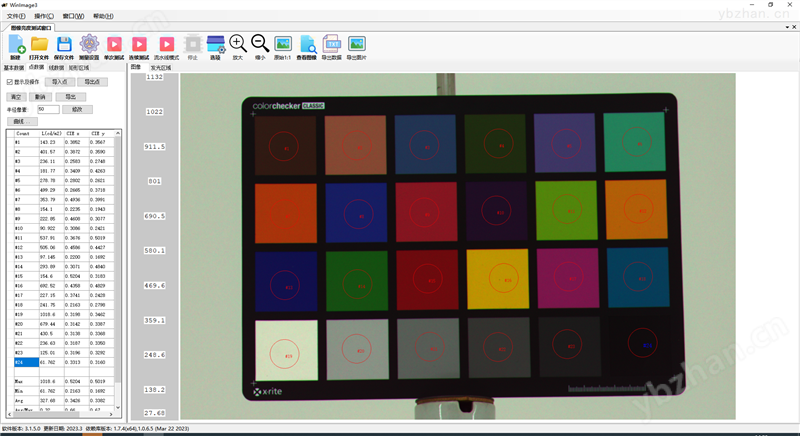Select the 发光区域 tab
This screenshot has width=800, height=436.
pyautogui.click(x=161, y=67)
